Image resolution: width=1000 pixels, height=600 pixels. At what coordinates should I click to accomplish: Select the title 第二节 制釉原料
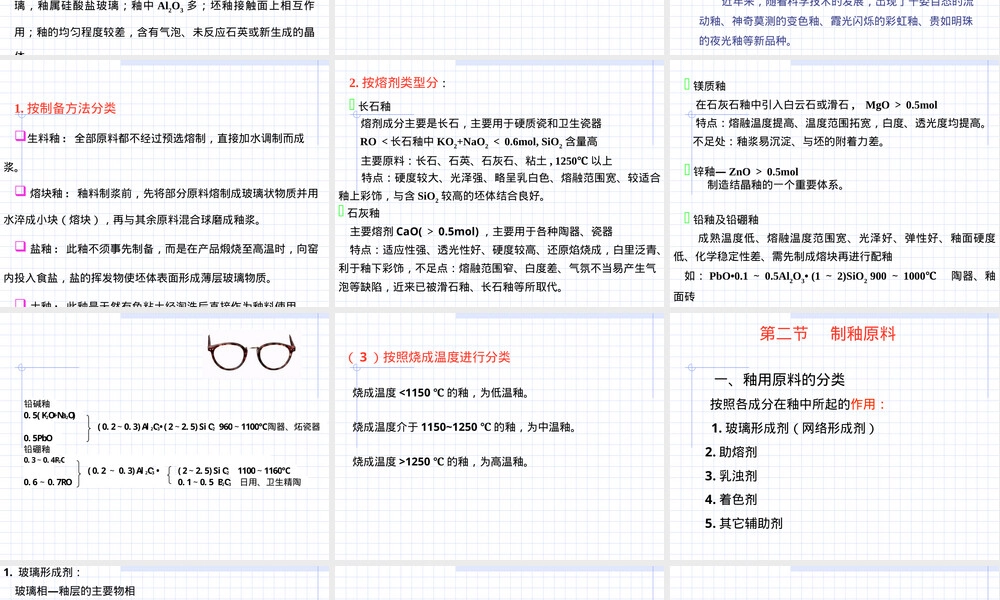827,333
